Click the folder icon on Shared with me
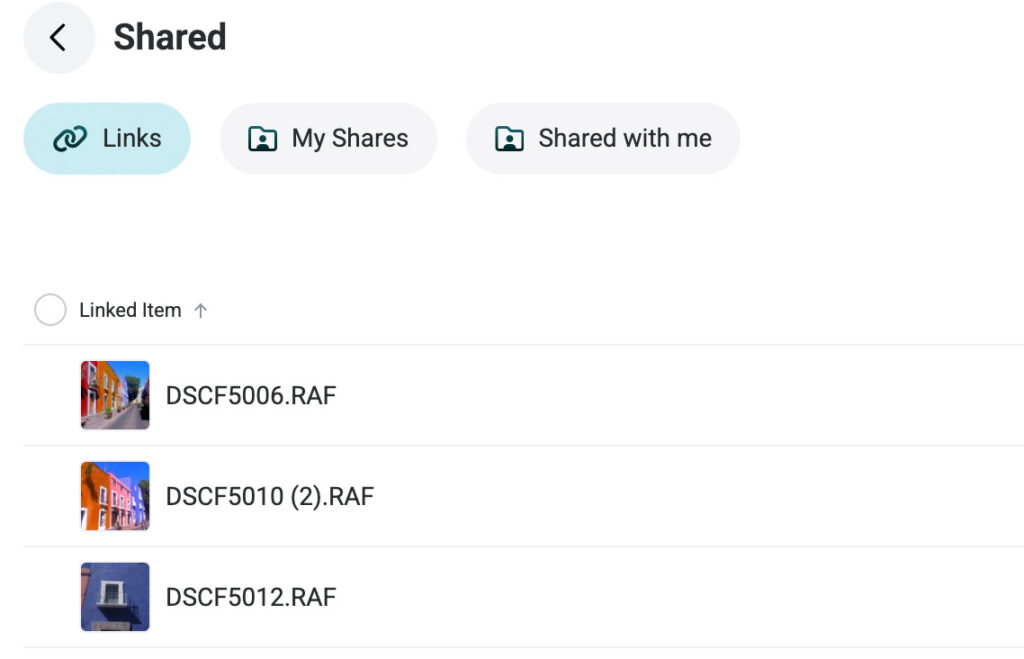The image size is (1024, 659). pyautogui.click(x=510, y=138)
